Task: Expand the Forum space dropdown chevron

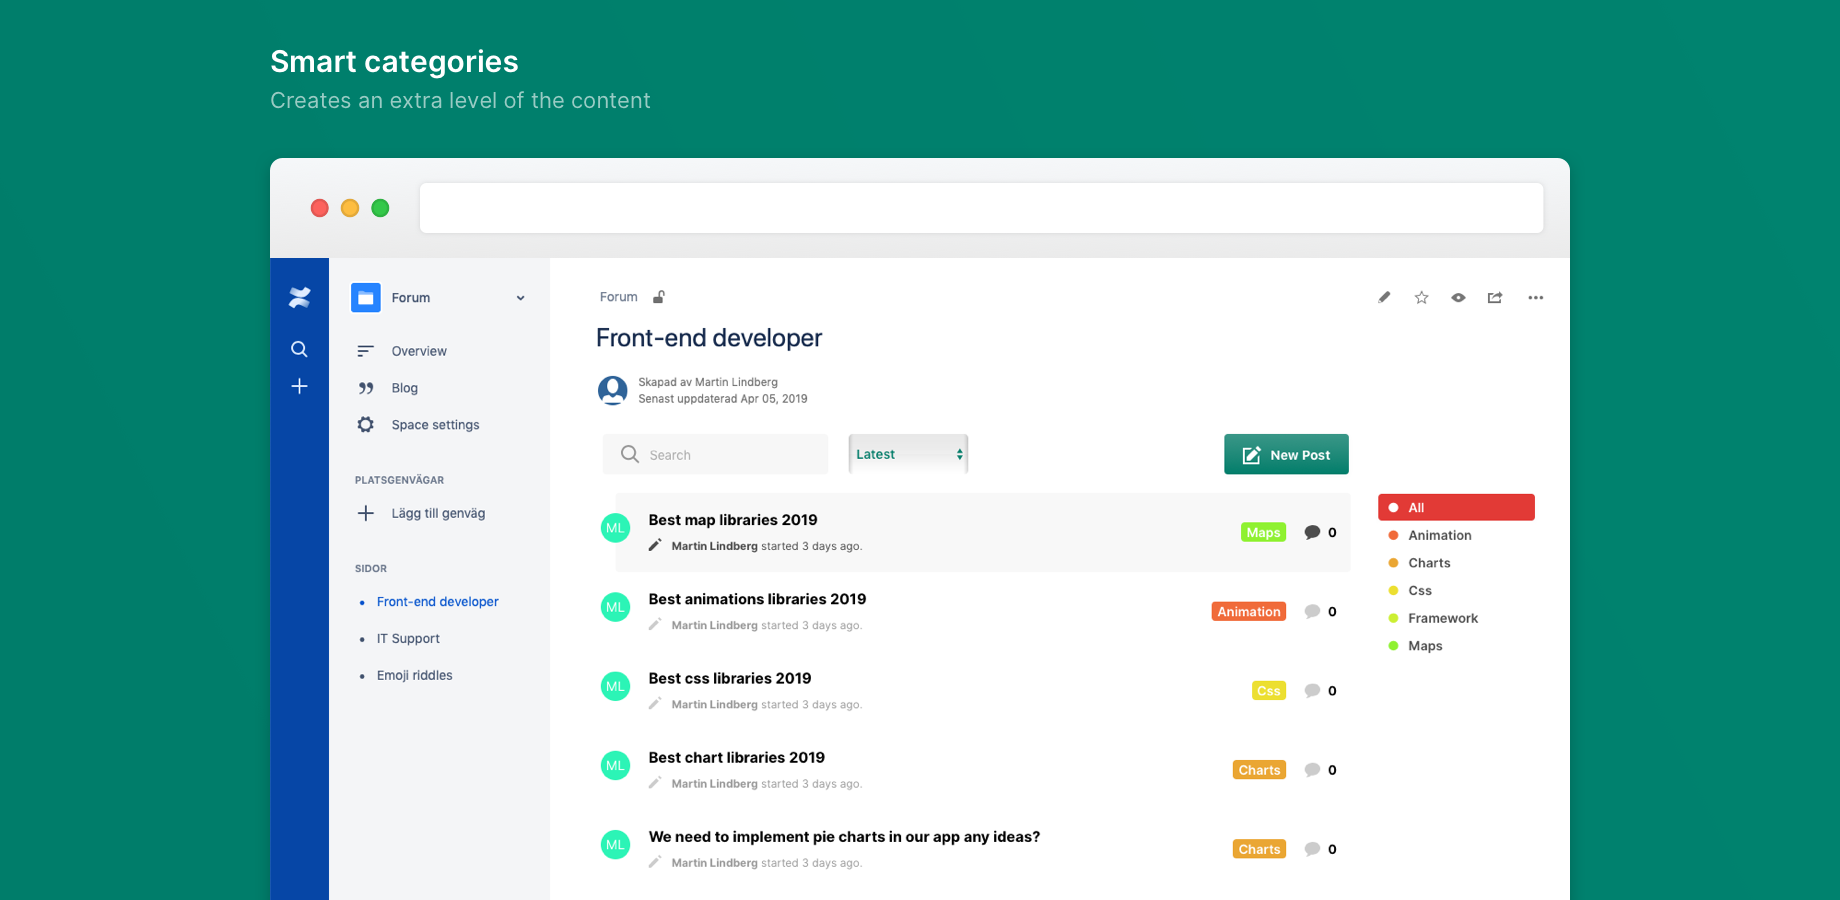Action: [520, 297]
